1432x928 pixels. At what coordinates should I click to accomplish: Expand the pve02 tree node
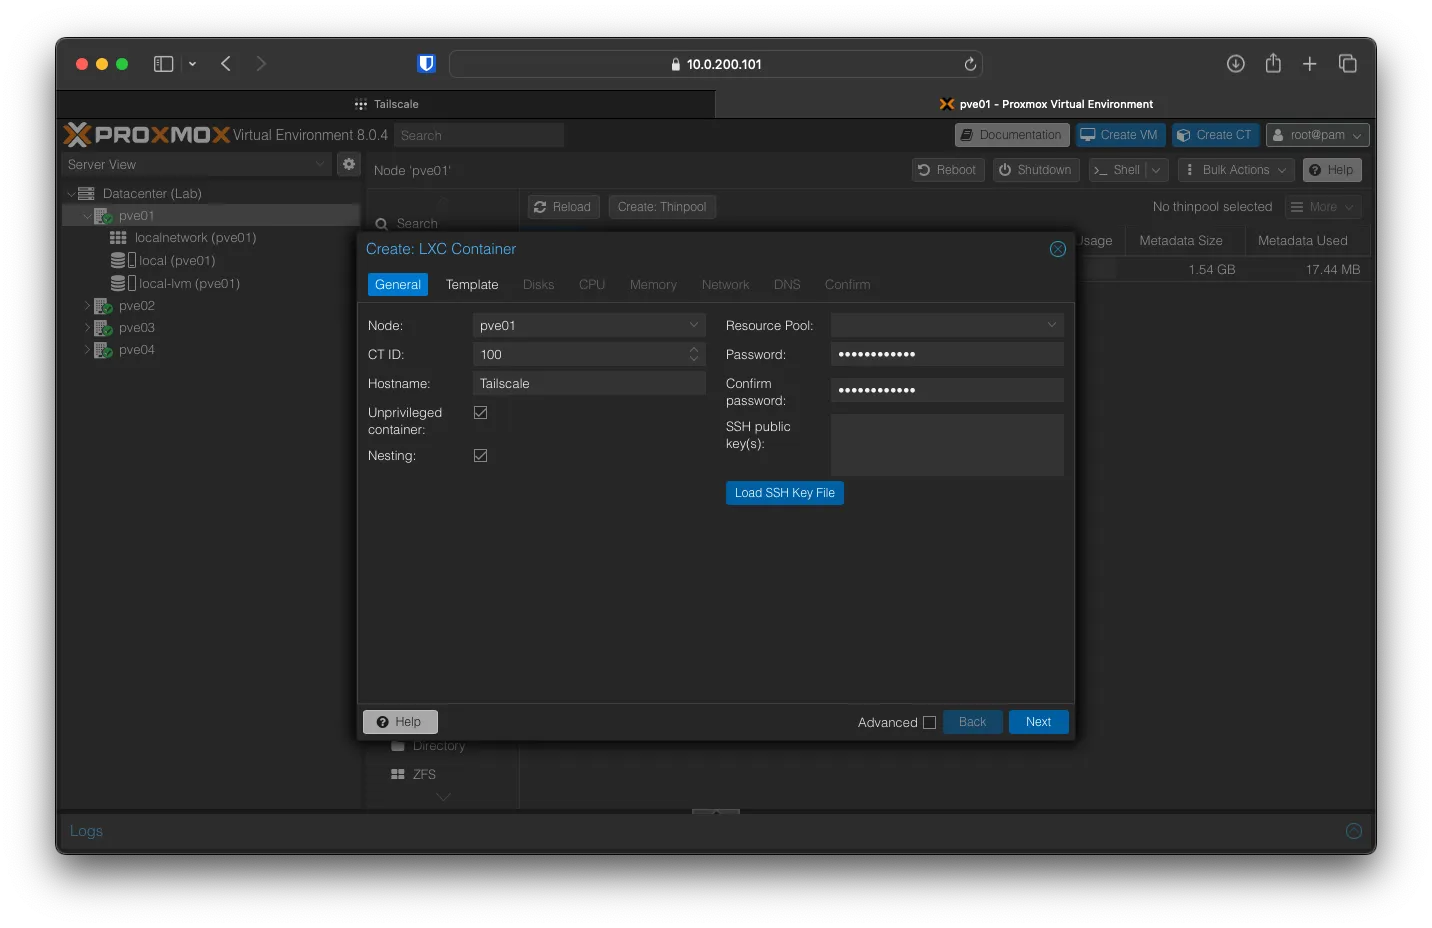click(x=87, y=306)
